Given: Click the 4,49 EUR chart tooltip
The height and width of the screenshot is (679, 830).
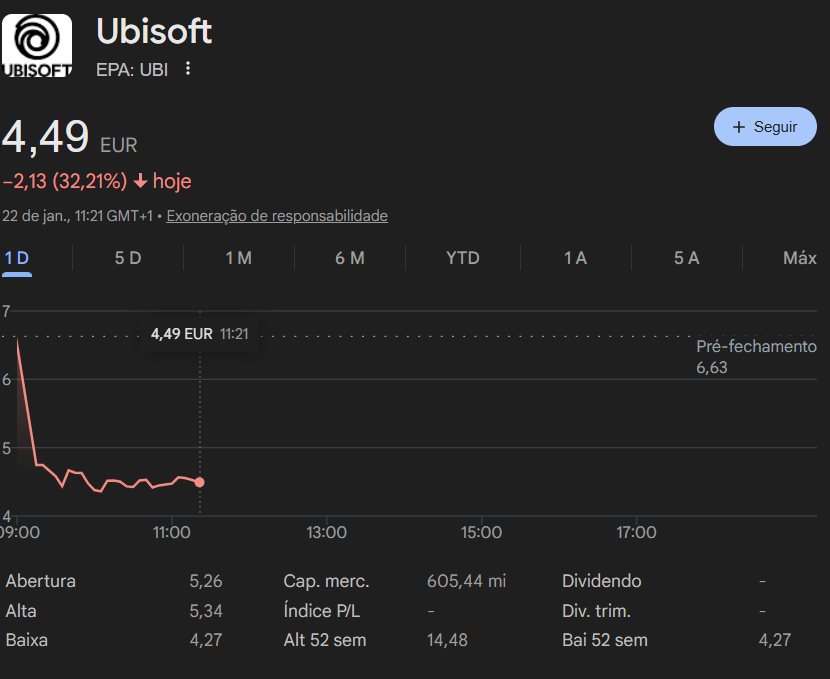Looking at the screenshot, I should tap(199, 333).
